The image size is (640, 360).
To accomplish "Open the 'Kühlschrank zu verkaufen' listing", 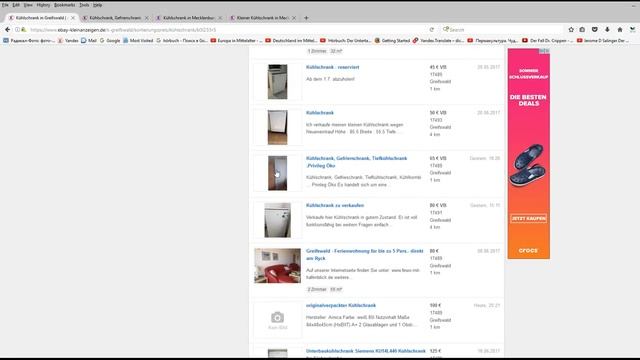I will pyautogui.click(x=335, y=205).
